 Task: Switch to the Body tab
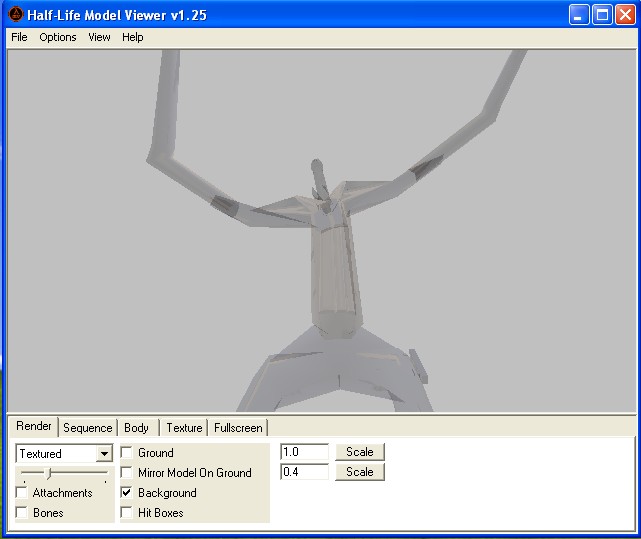coord(136,428)
